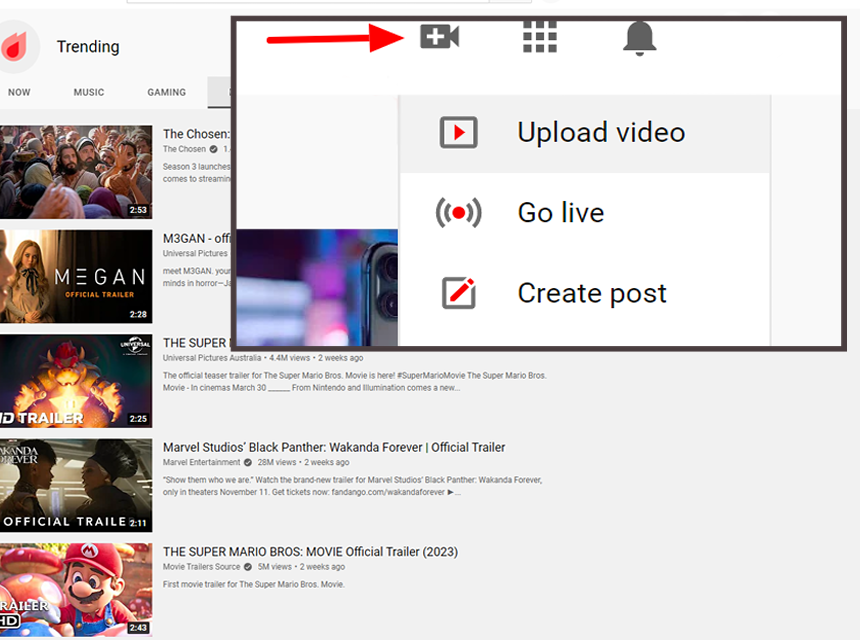The height and width of the screenshot is (640, 860).
Task: Open the Wakanda Forever trailer thumbnail
Action: coord(76,485)
